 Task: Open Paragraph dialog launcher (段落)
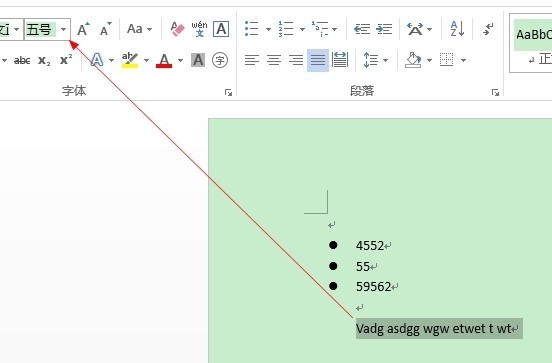(x=496, y=93)
